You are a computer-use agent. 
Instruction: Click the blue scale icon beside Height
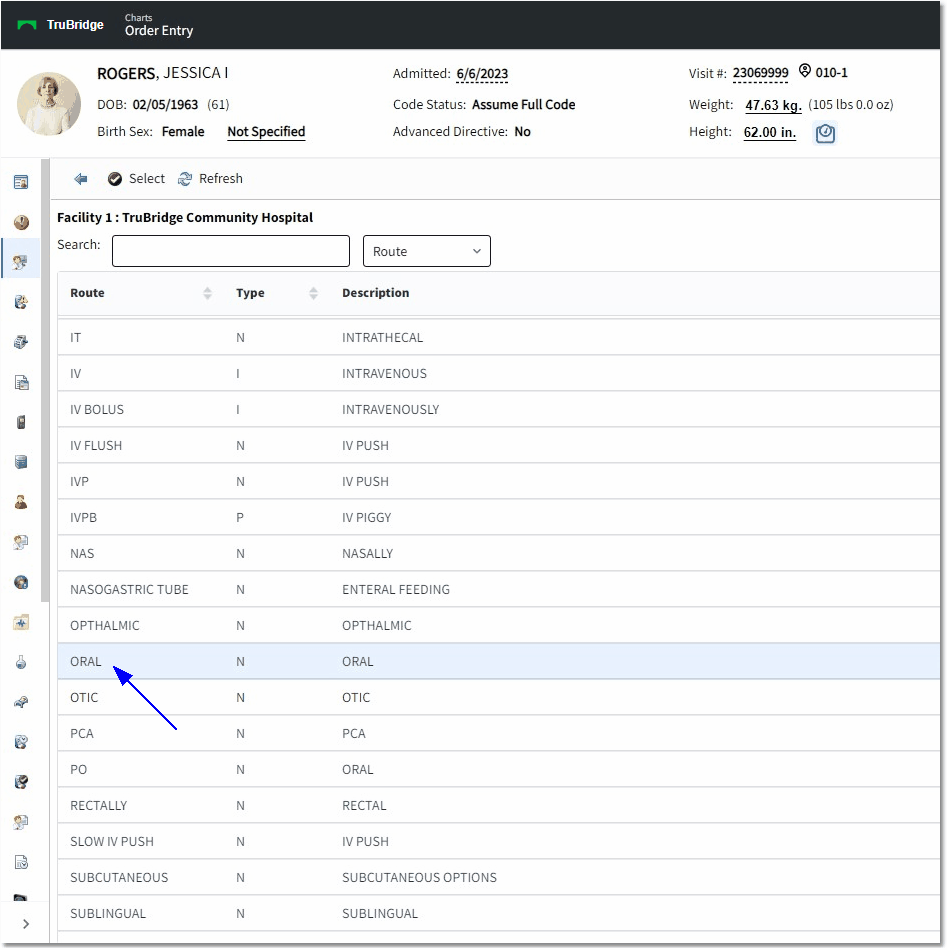tap(825, 133)
